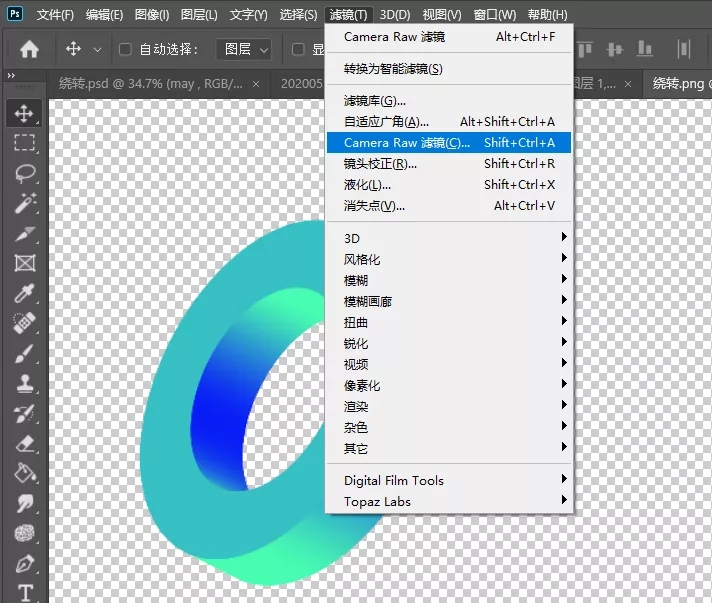The width and height of the screenshot is (712, 603).
Task: Expand the 风格化 submenu
Action: tap(449, 259)
